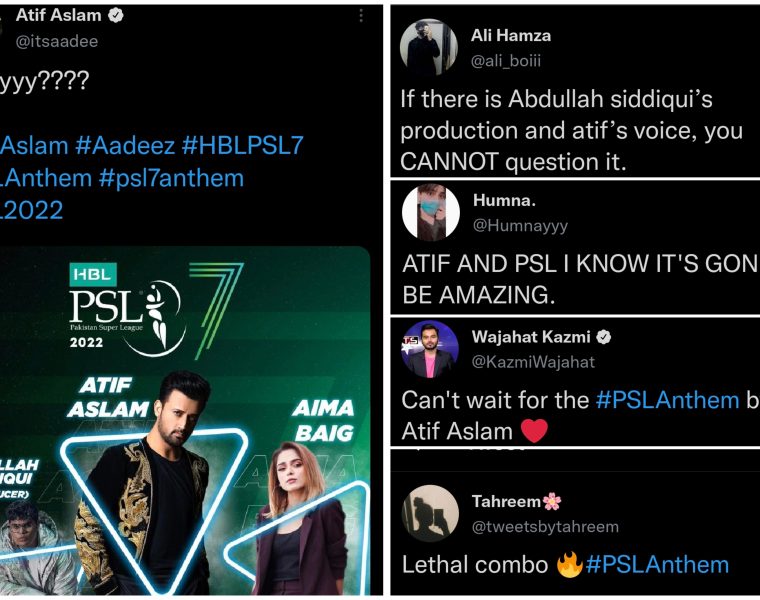Open Ali Hamza's profile picture
760x600 pixels.
(429, 47)
